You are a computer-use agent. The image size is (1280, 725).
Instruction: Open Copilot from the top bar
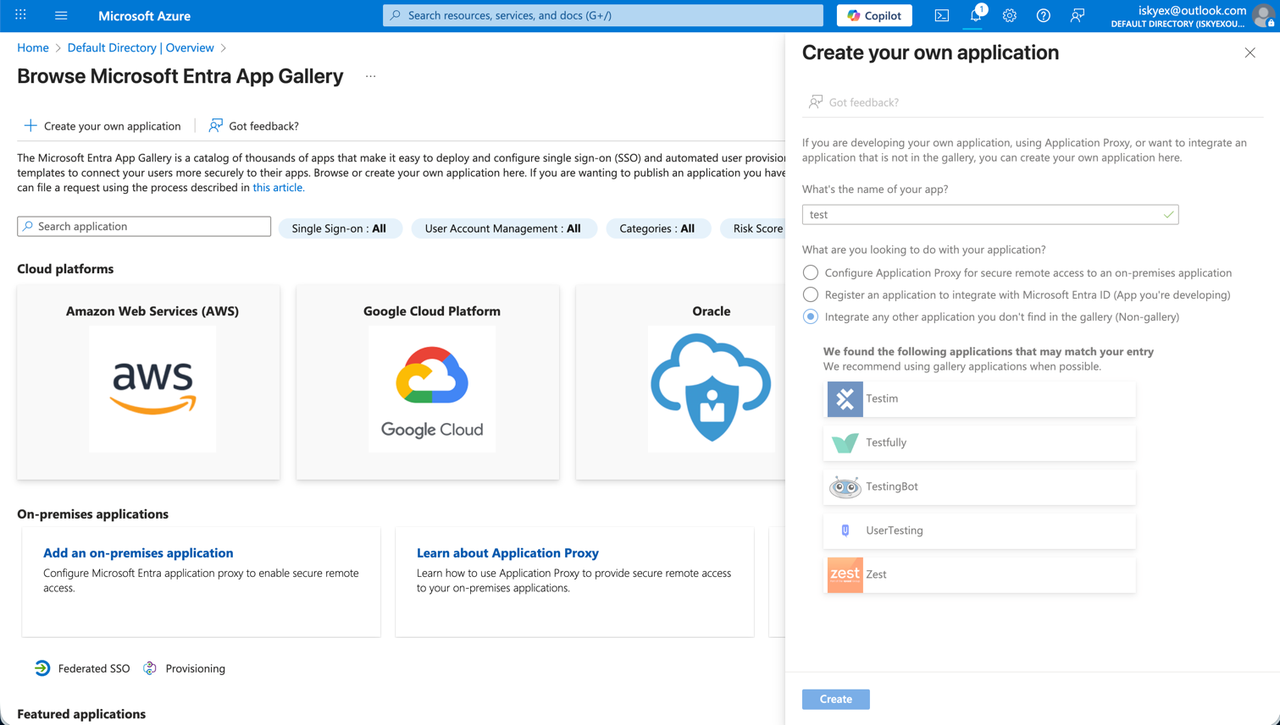point(873,15)
